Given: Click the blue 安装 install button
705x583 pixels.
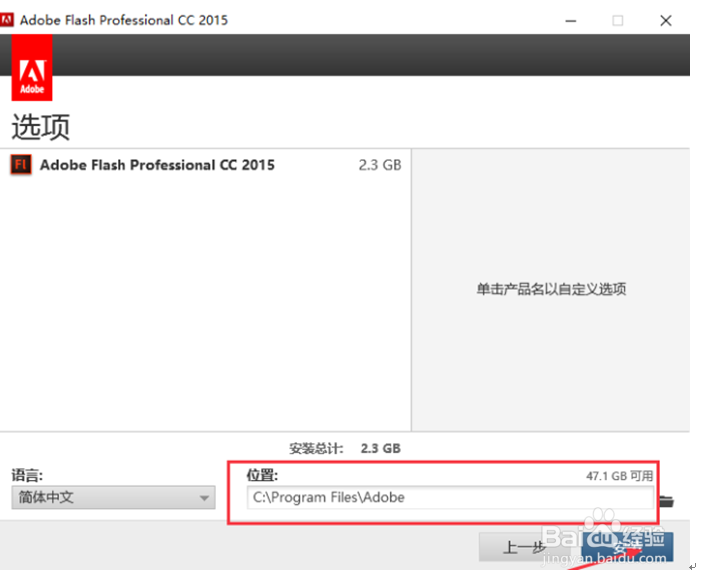Looking at the screenshot, I should point(627,547).
